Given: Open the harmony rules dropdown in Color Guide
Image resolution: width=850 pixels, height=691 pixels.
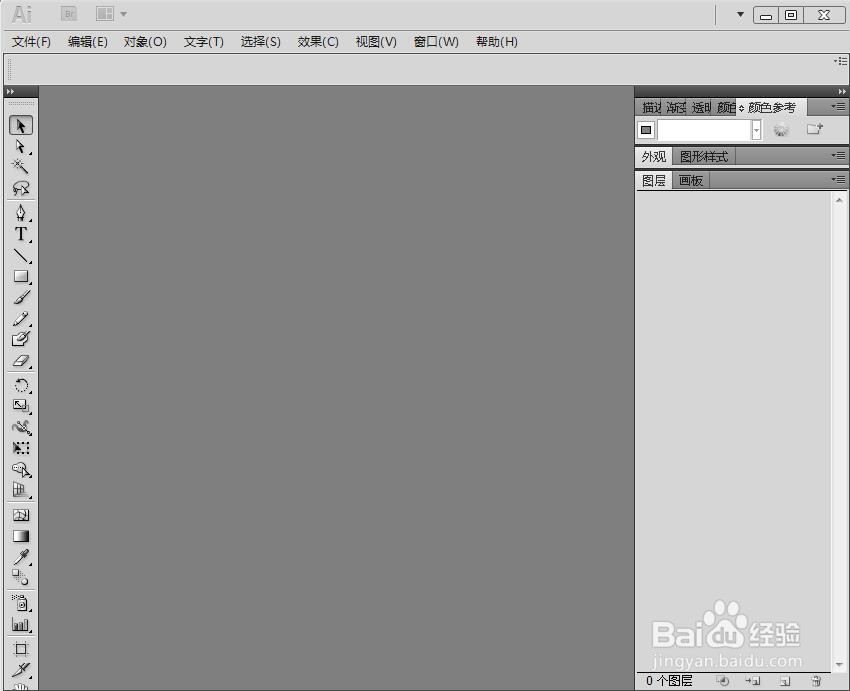Looking at the screenshot, I should coord(756,130).
